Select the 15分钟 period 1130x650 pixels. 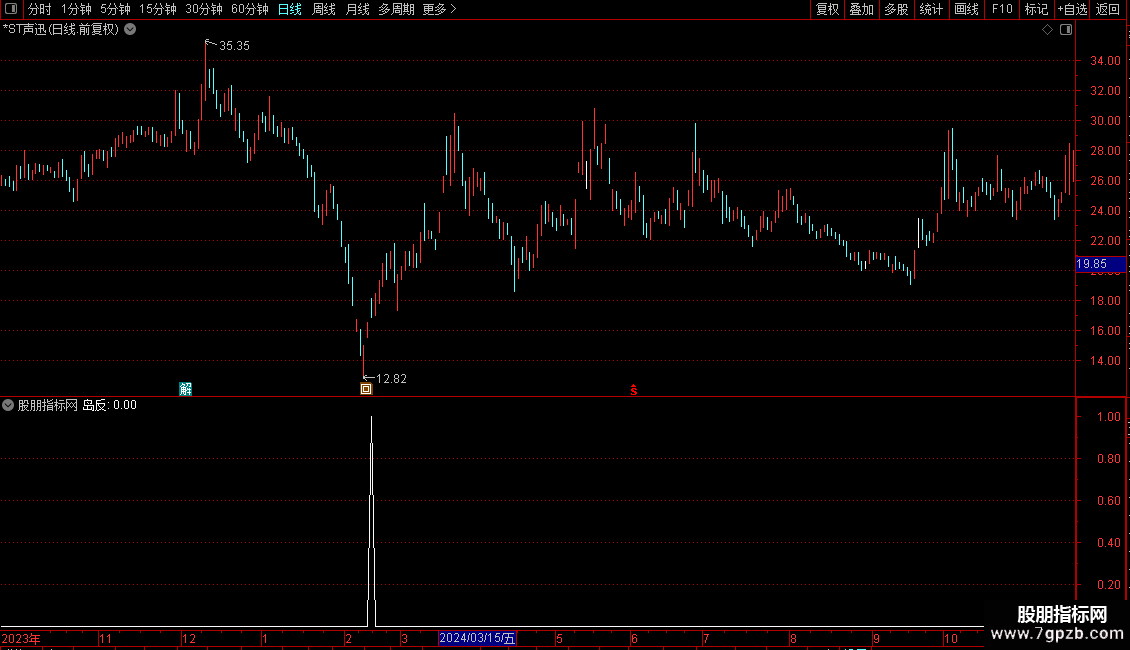pyautogui.click(x=158, y=9)
